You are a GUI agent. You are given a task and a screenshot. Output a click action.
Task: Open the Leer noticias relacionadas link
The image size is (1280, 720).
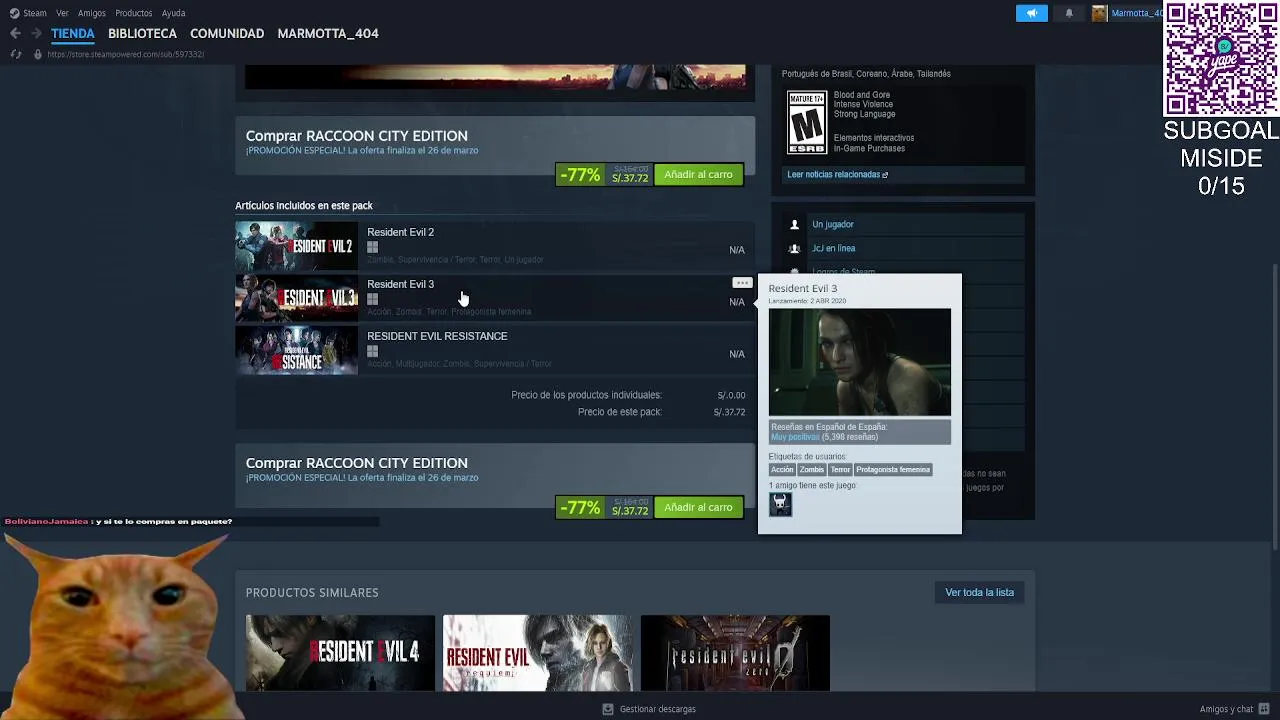tap(837, 175)
